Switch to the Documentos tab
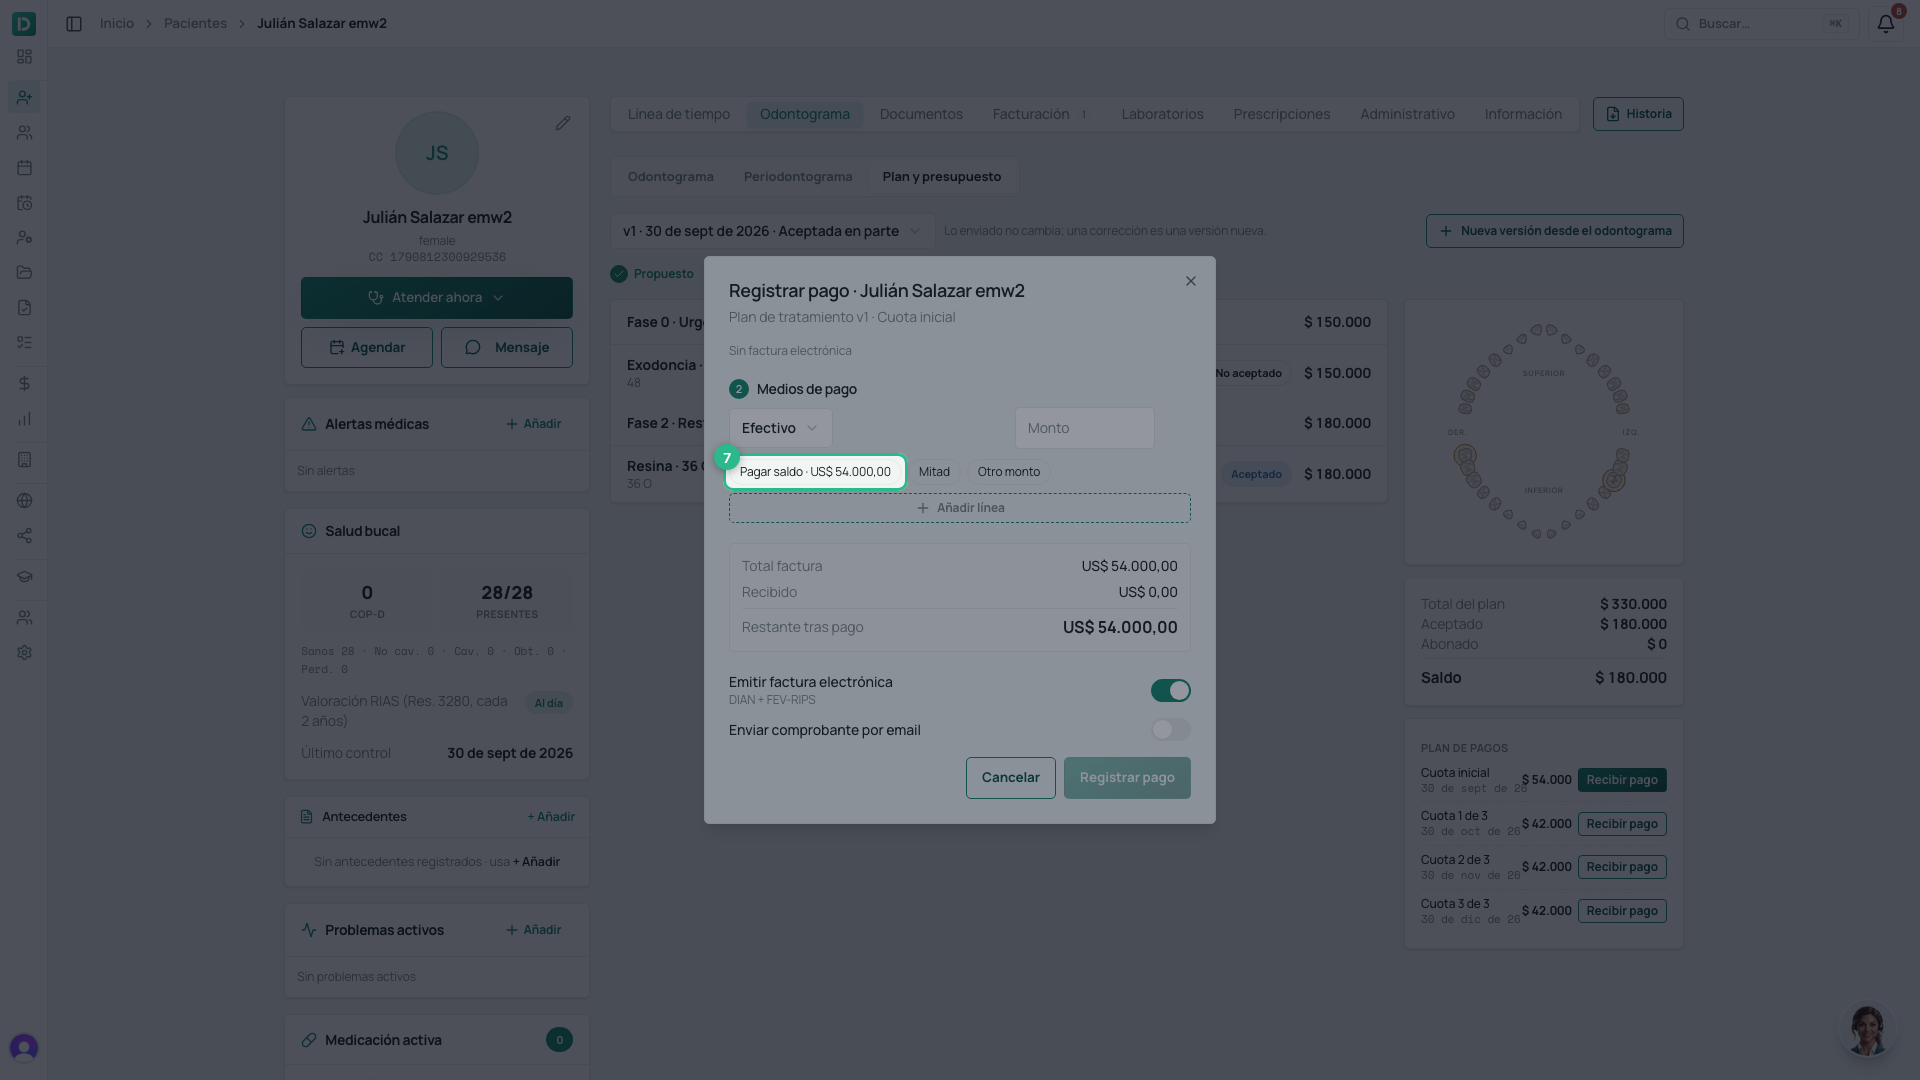Image resolution: width=1920 pixels, height=1080 pixels. pyautogui.click(x=921, y=114)
